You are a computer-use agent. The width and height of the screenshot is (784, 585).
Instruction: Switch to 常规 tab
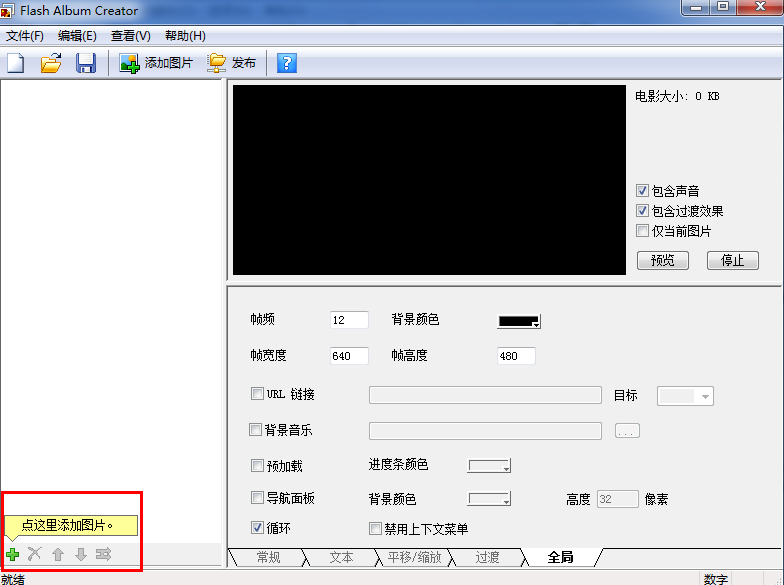pos(268,557)
